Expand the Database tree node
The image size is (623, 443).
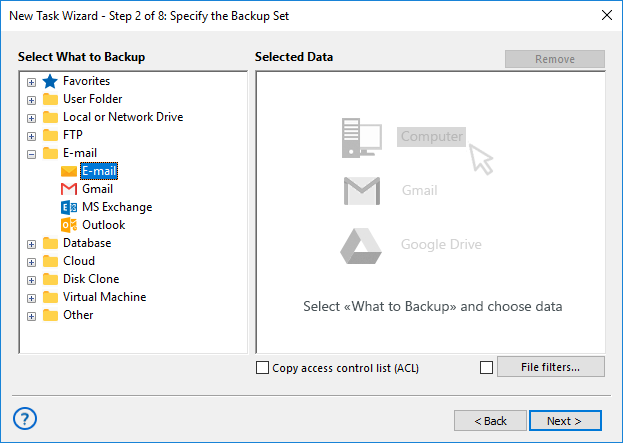click(x=32, y=243)
